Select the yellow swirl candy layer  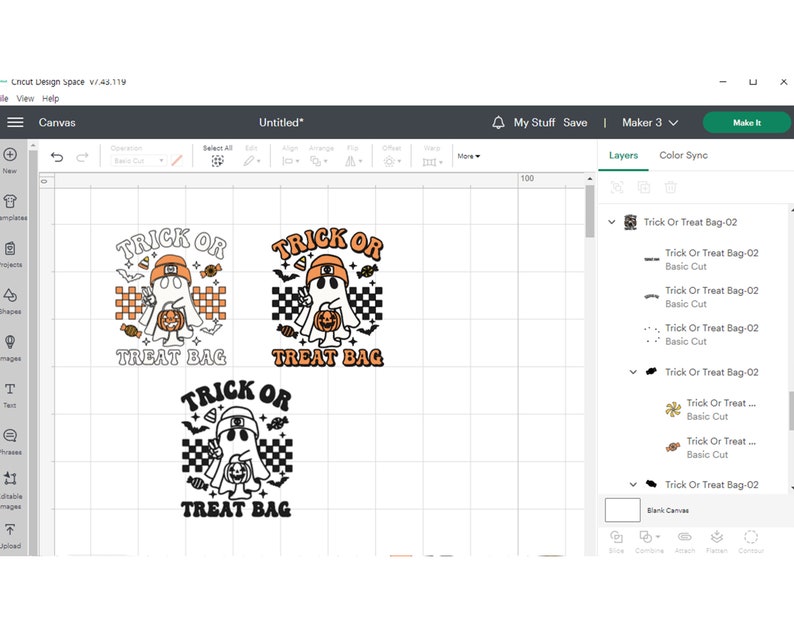point(710,409)
